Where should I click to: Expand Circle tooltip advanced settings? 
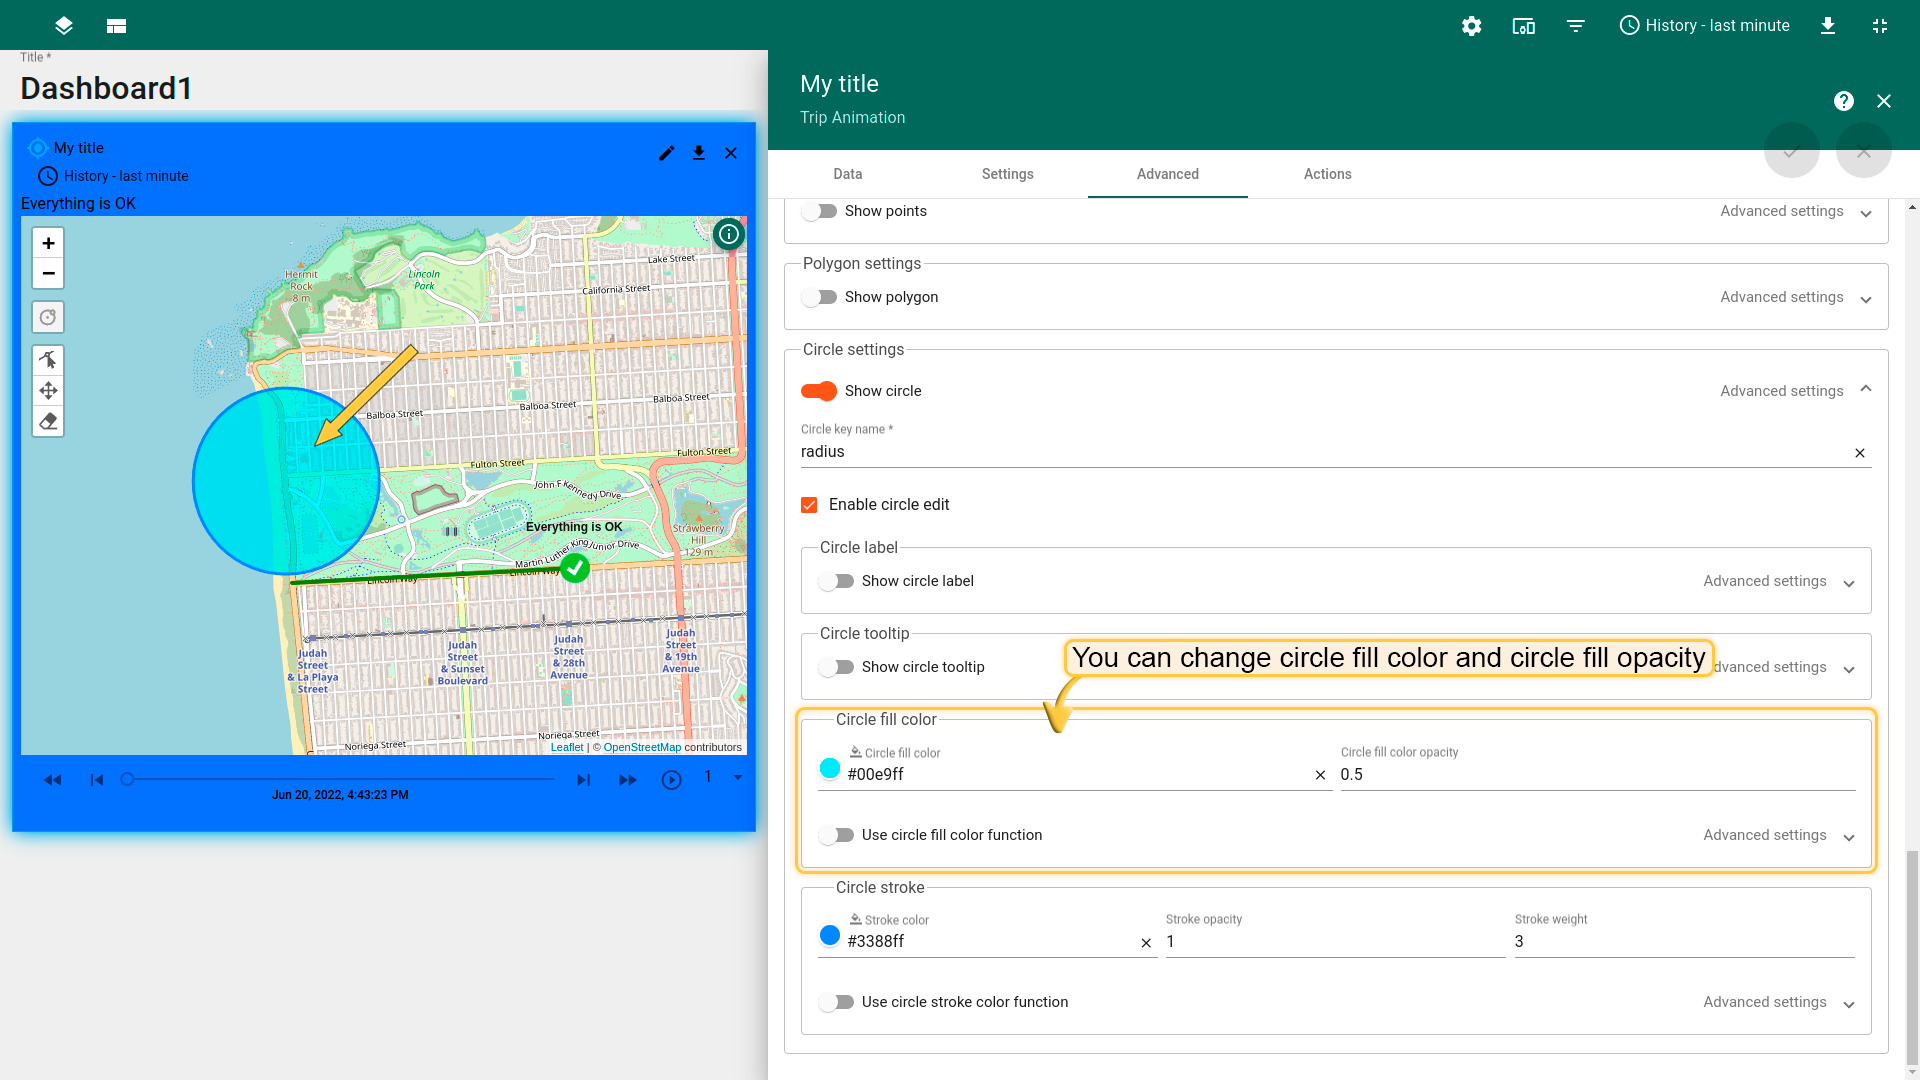1849,669
